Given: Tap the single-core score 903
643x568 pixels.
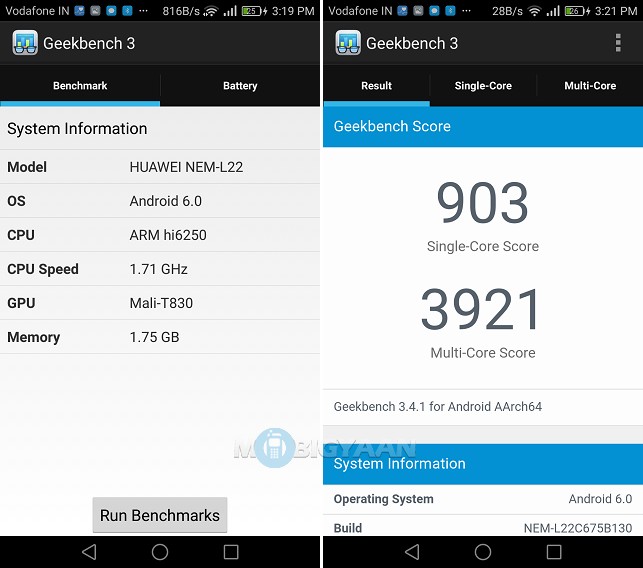Looking at the screenshot, I should [483, 203].
